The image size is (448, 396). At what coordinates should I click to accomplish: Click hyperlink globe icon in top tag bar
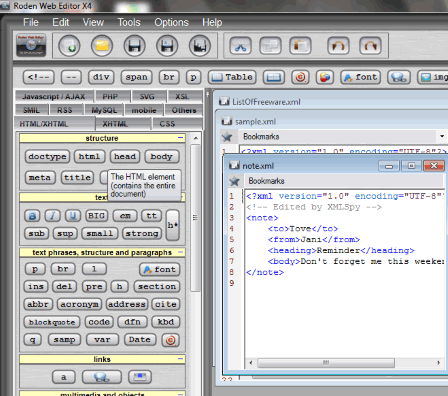click(x=399, y=77)
